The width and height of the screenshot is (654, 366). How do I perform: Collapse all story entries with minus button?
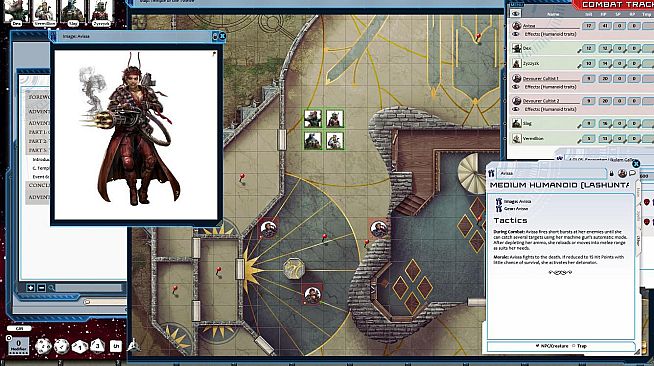coord(41,288)
